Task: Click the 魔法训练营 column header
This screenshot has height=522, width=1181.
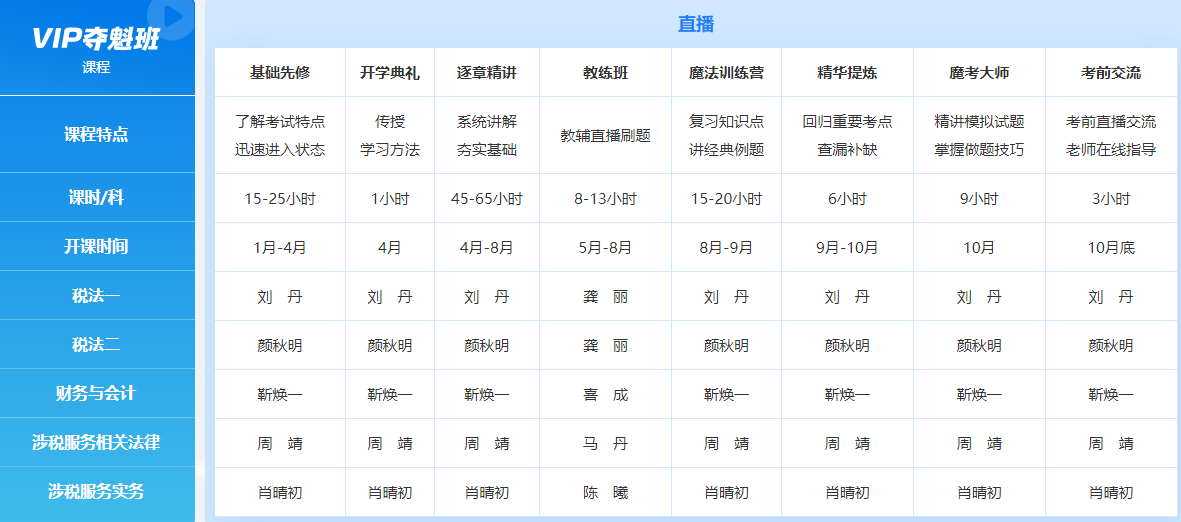Action: click(727, 73)
